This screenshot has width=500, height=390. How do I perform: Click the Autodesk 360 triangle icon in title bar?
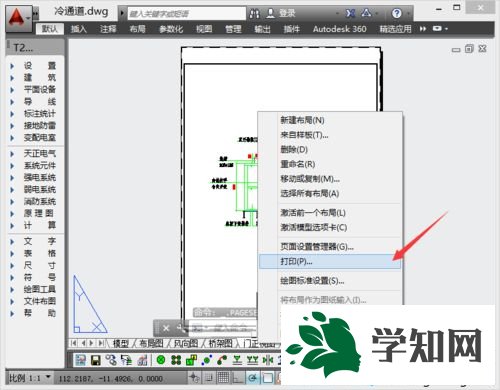(x=366, y=13)
